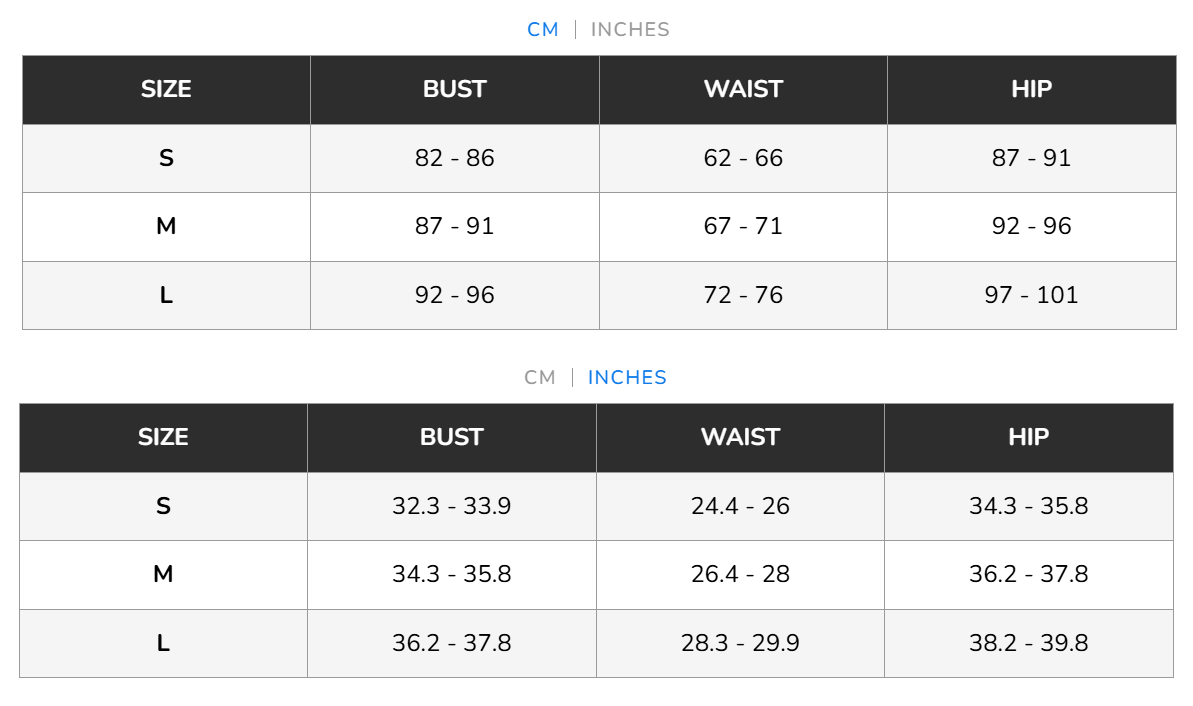Switch the inches chart to CM
Viewport: 1193px width, 706px height.
540,378
